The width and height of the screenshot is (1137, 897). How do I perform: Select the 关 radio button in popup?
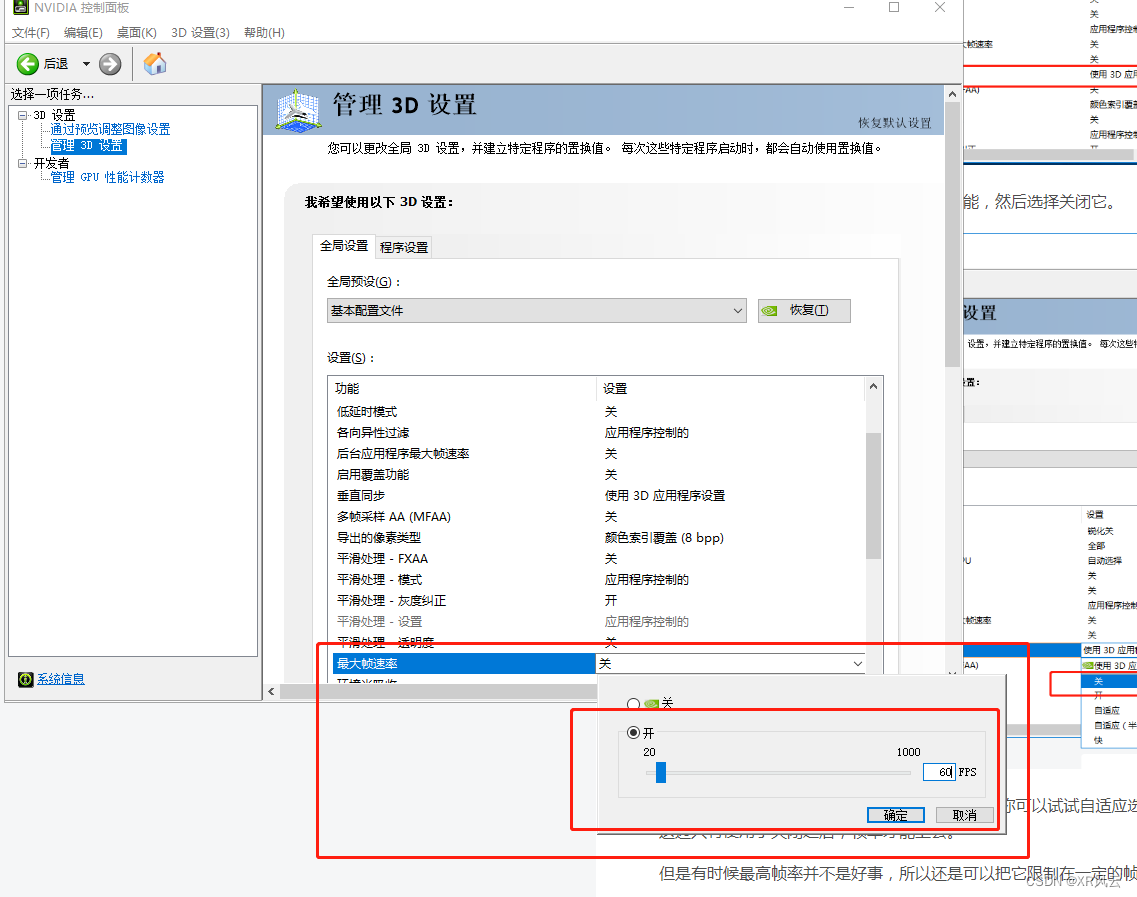(633, 703)
